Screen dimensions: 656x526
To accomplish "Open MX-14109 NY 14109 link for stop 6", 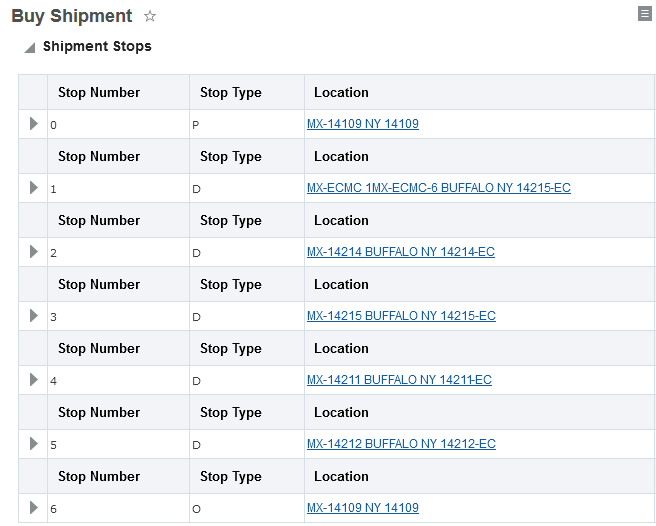I will click(362, 508).
